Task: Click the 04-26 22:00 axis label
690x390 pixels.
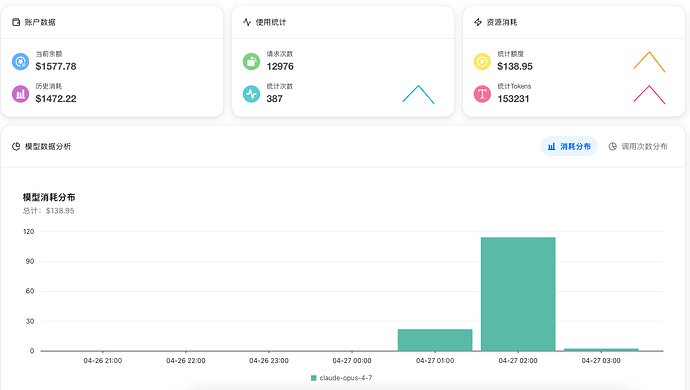Action: 186,361
